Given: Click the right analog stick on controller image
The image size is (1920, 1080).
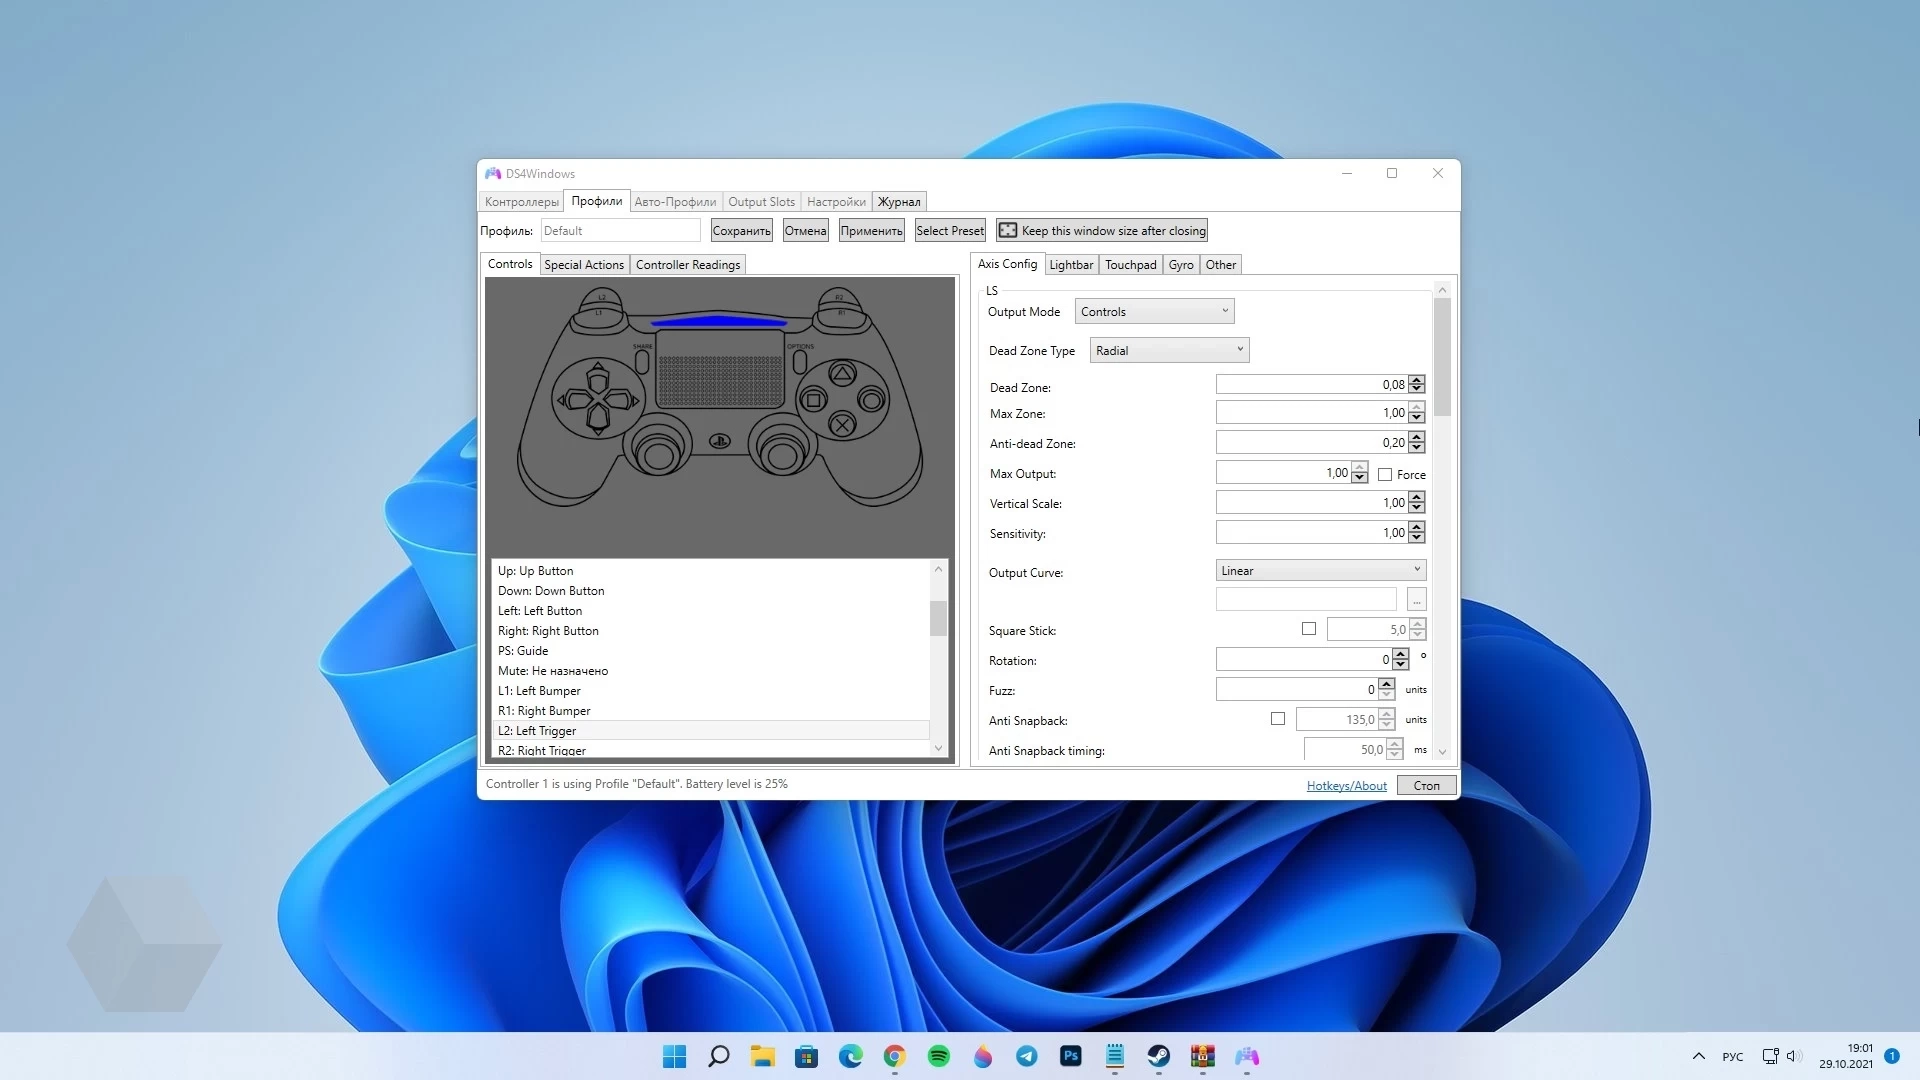Looking at the screenshot, I should pos(782,455).
